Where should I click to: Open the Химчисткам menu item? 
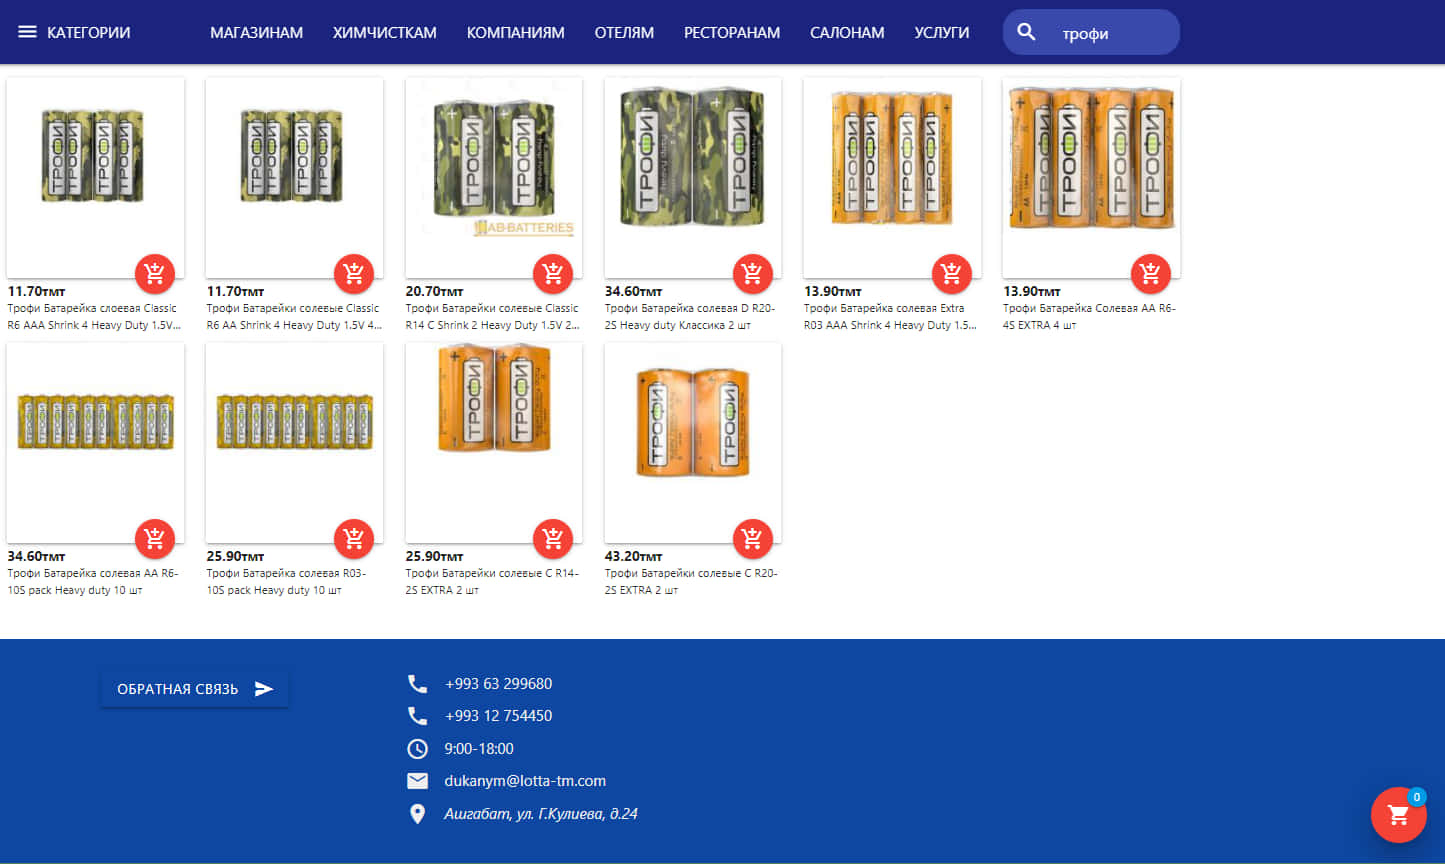point(384,32)
